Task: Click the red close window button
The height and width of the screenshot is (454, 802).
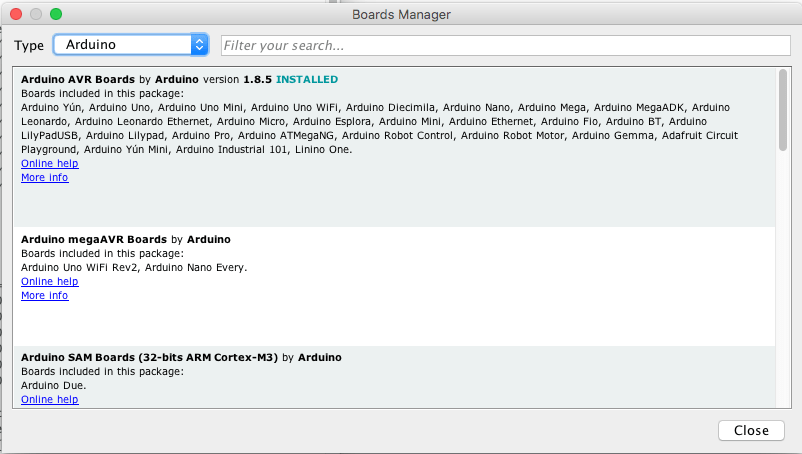Action: 16,14
